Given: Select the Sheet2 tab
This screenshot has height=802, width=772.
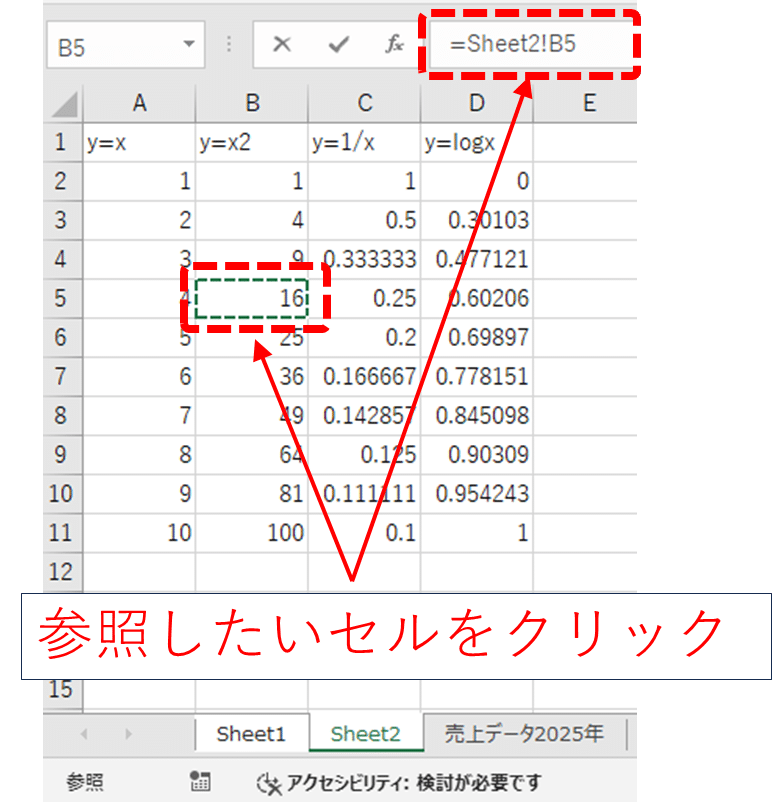Looking at the screenshot, I should click(365, 733).
